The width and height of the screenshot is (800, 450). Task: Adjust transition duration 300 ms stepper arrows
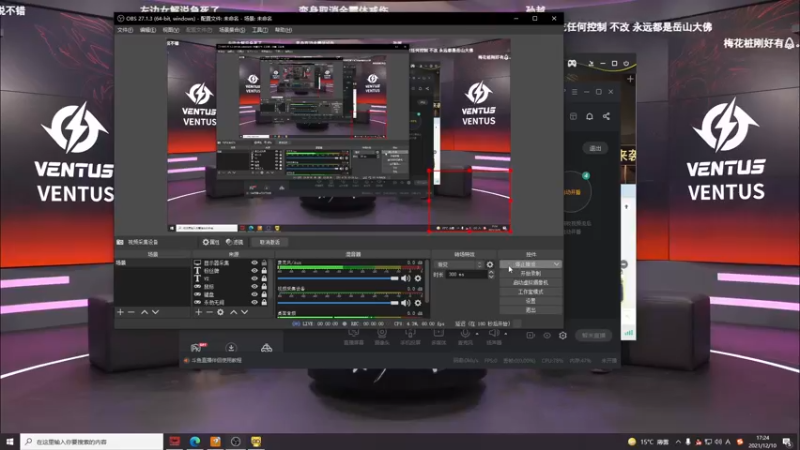click(491, 274)
